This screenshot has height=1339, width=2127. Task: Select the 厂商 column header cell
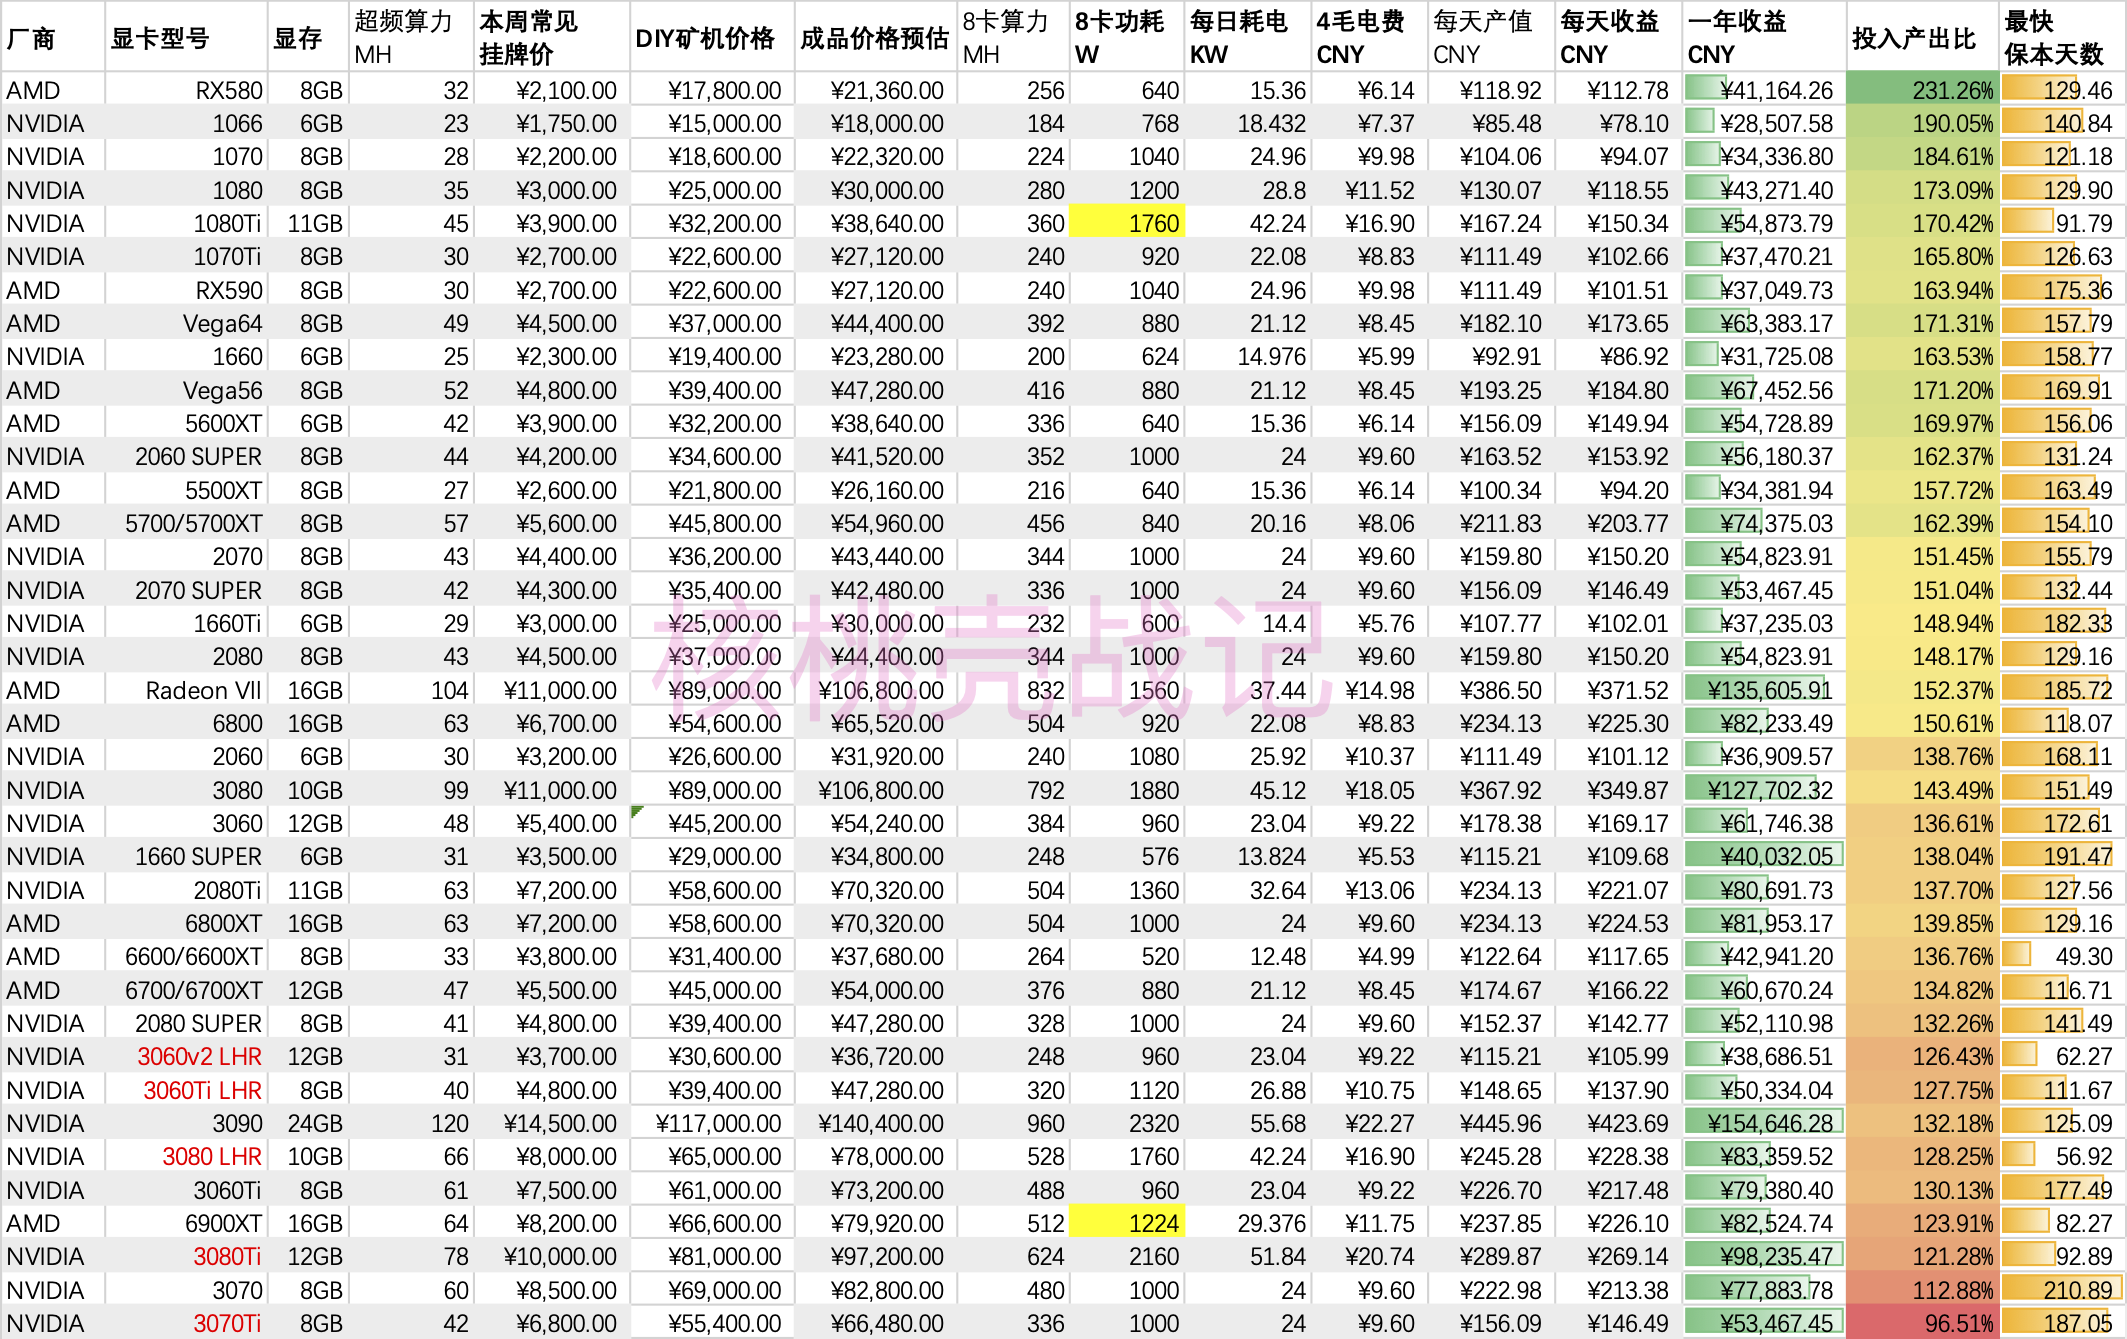[53, 37]
